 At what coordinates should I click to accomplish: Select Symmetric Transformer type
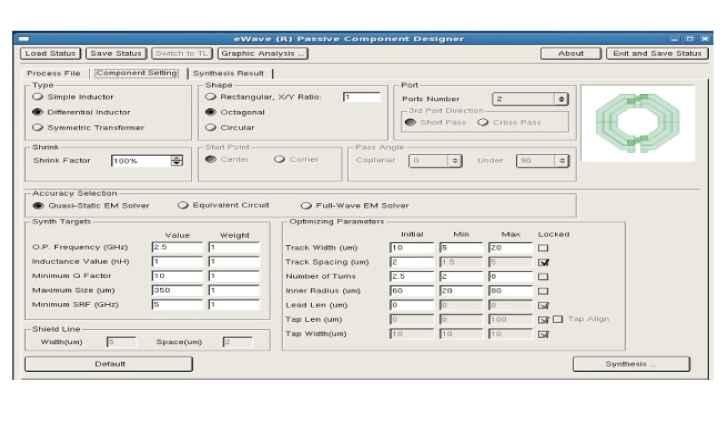tap(38, 127)
